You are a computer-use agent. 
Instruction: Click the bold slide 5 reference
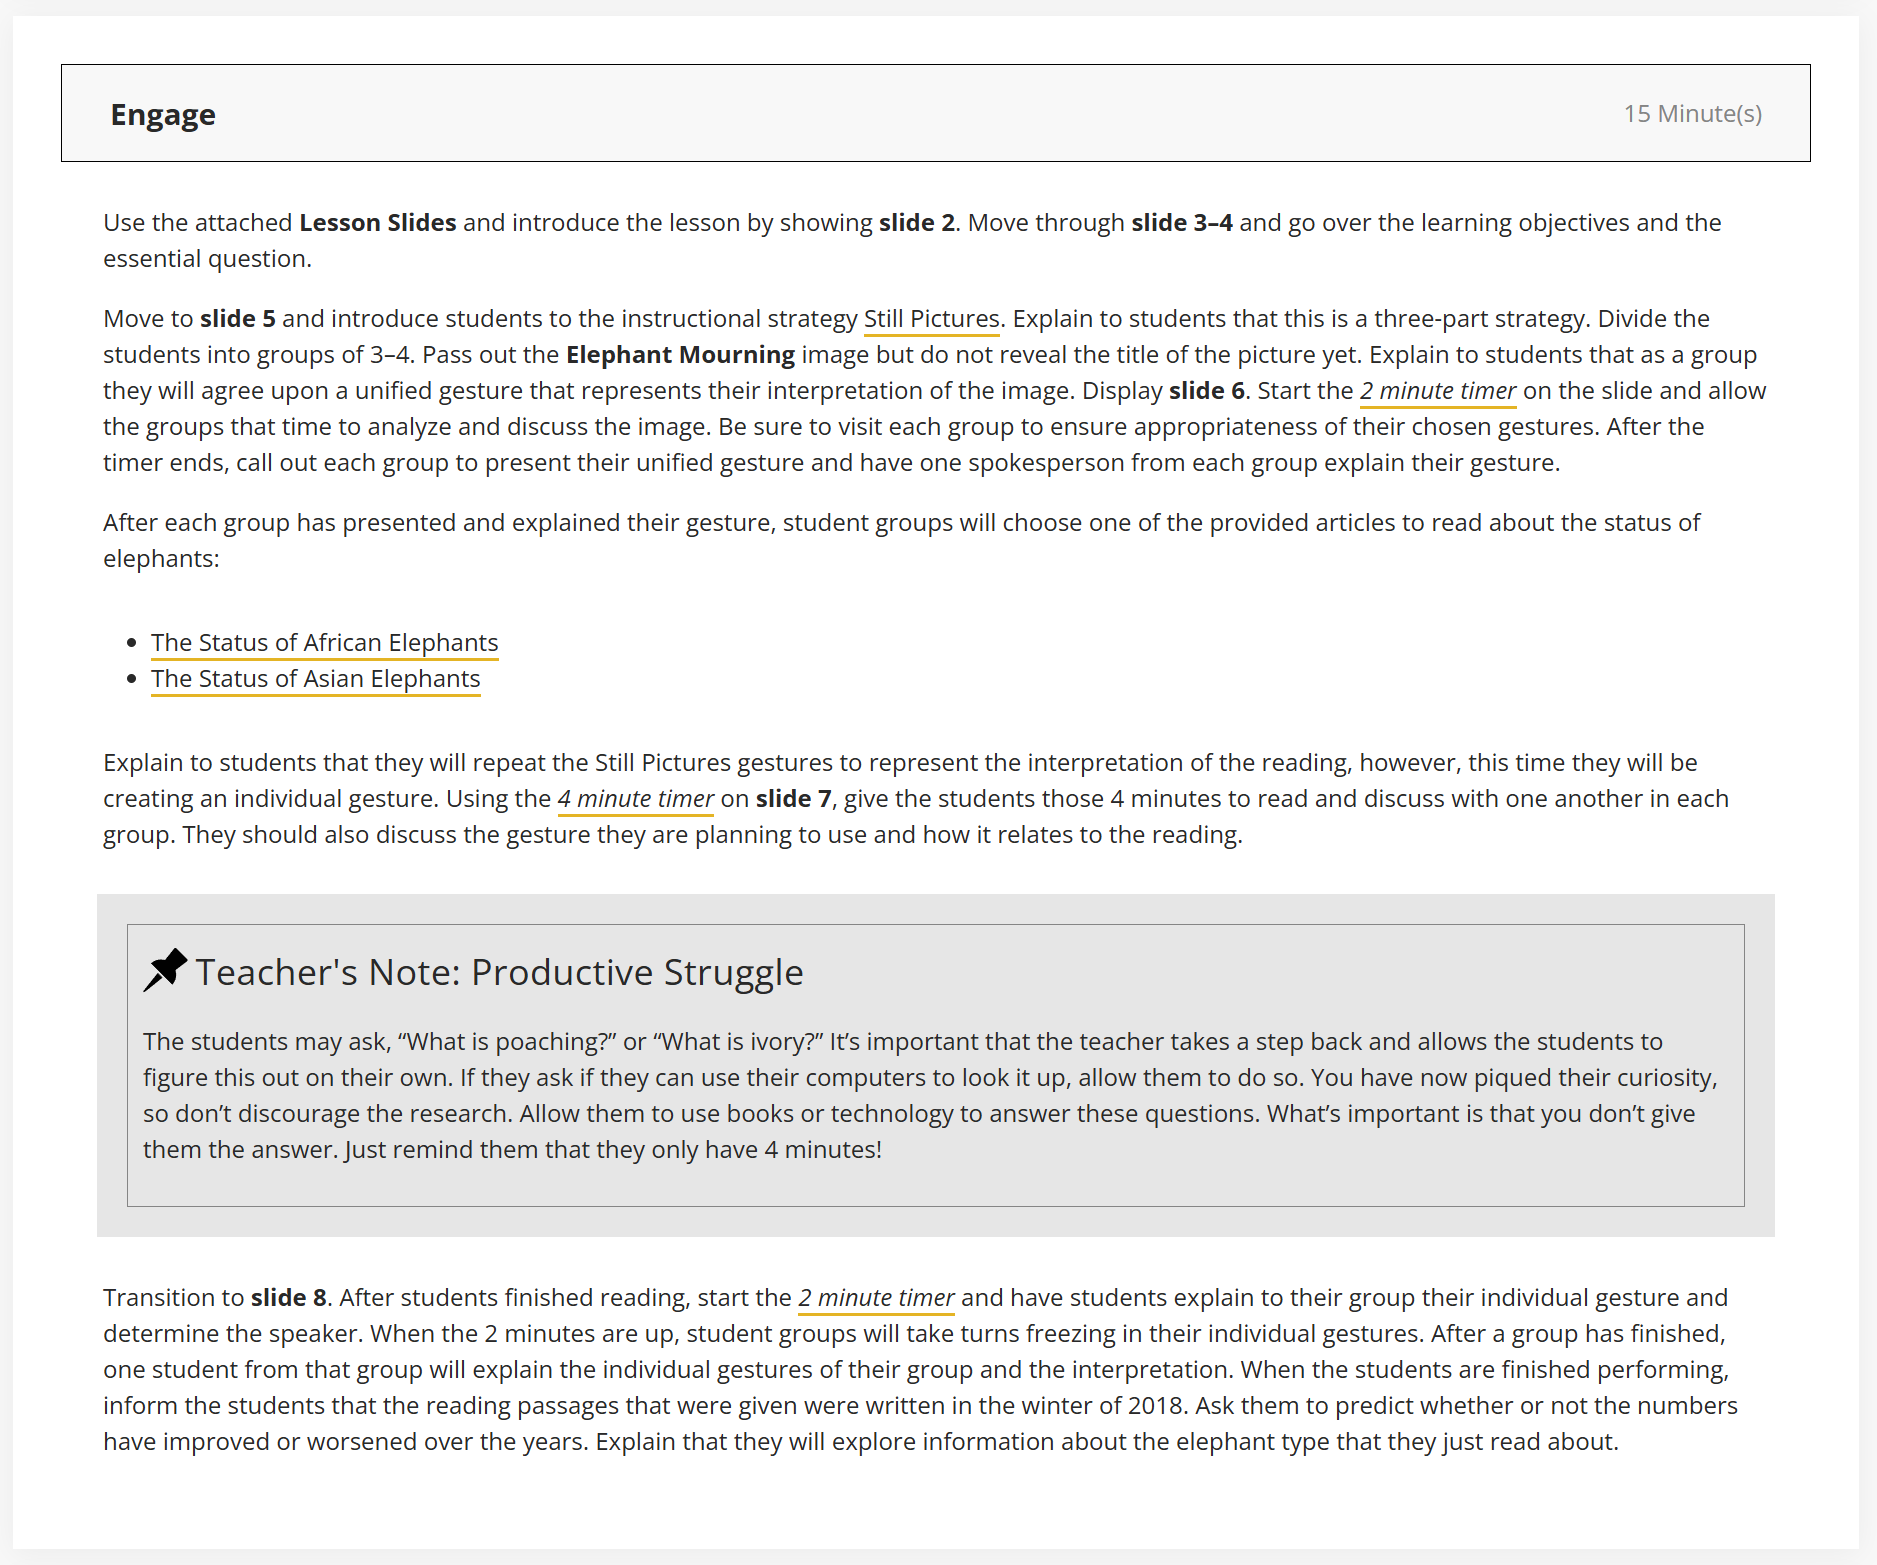[237, 319]
